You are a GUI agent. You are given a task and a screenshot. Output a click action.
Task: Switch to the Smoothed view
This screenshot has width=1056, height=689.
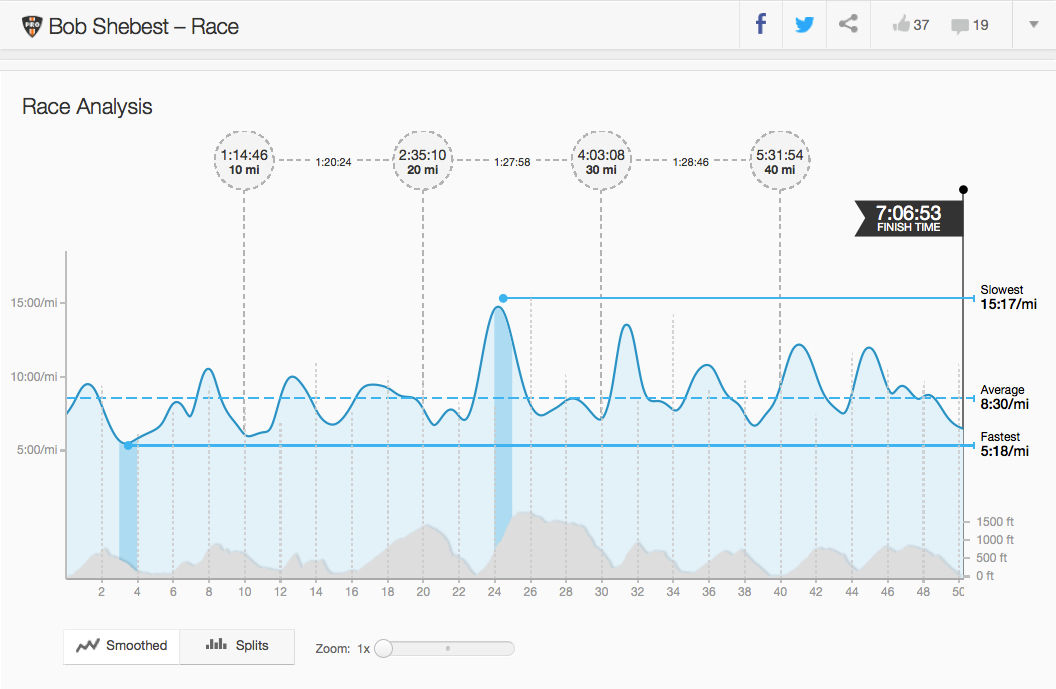click(x=122, y=646)
